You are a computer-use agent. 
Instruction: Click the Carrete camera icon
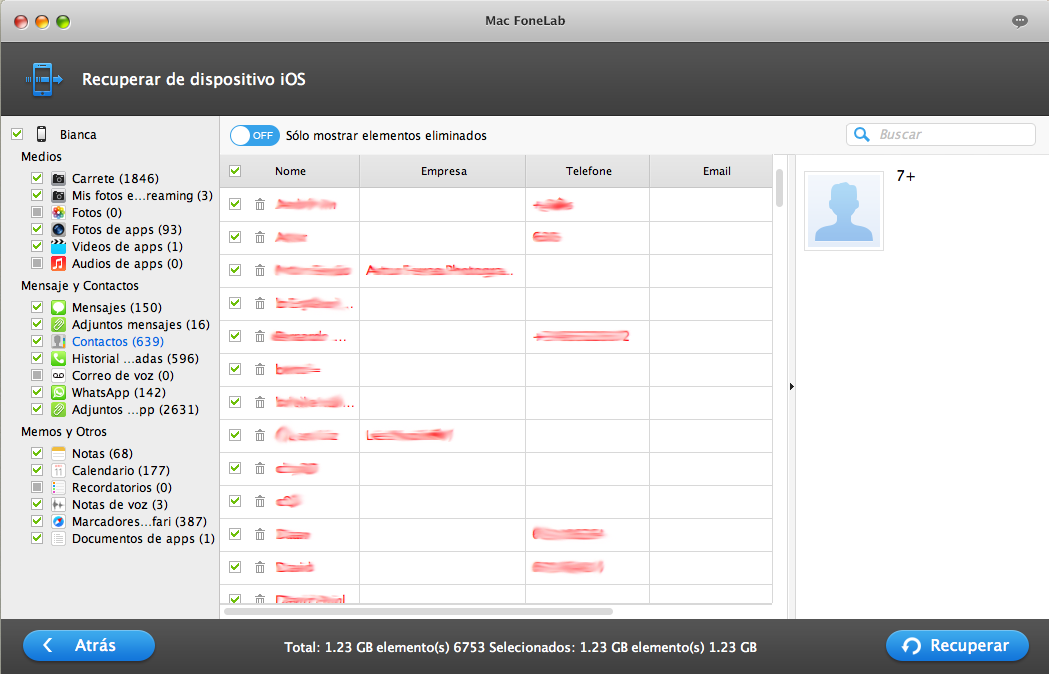59,179
